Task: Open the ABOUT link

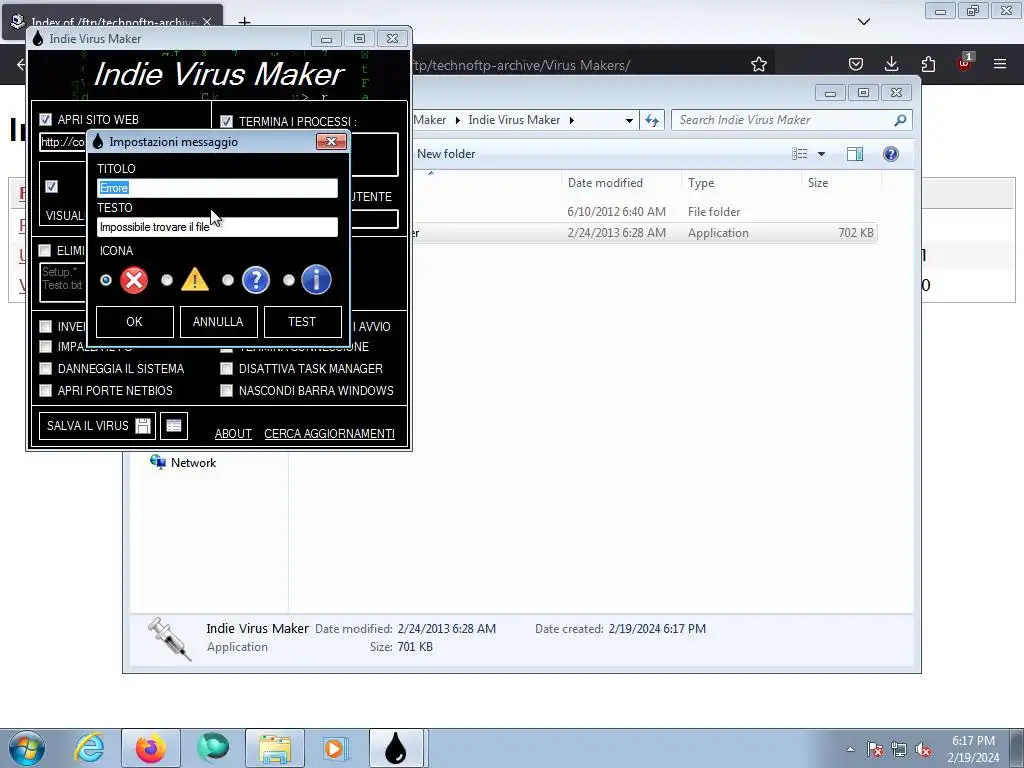Action: [233, 434]
